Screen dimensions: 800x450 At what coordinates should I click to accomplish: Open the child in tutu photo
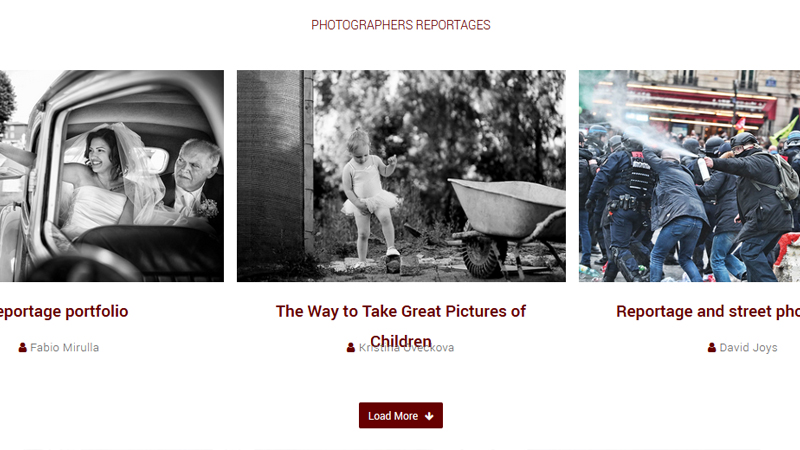tap(401, 176)
